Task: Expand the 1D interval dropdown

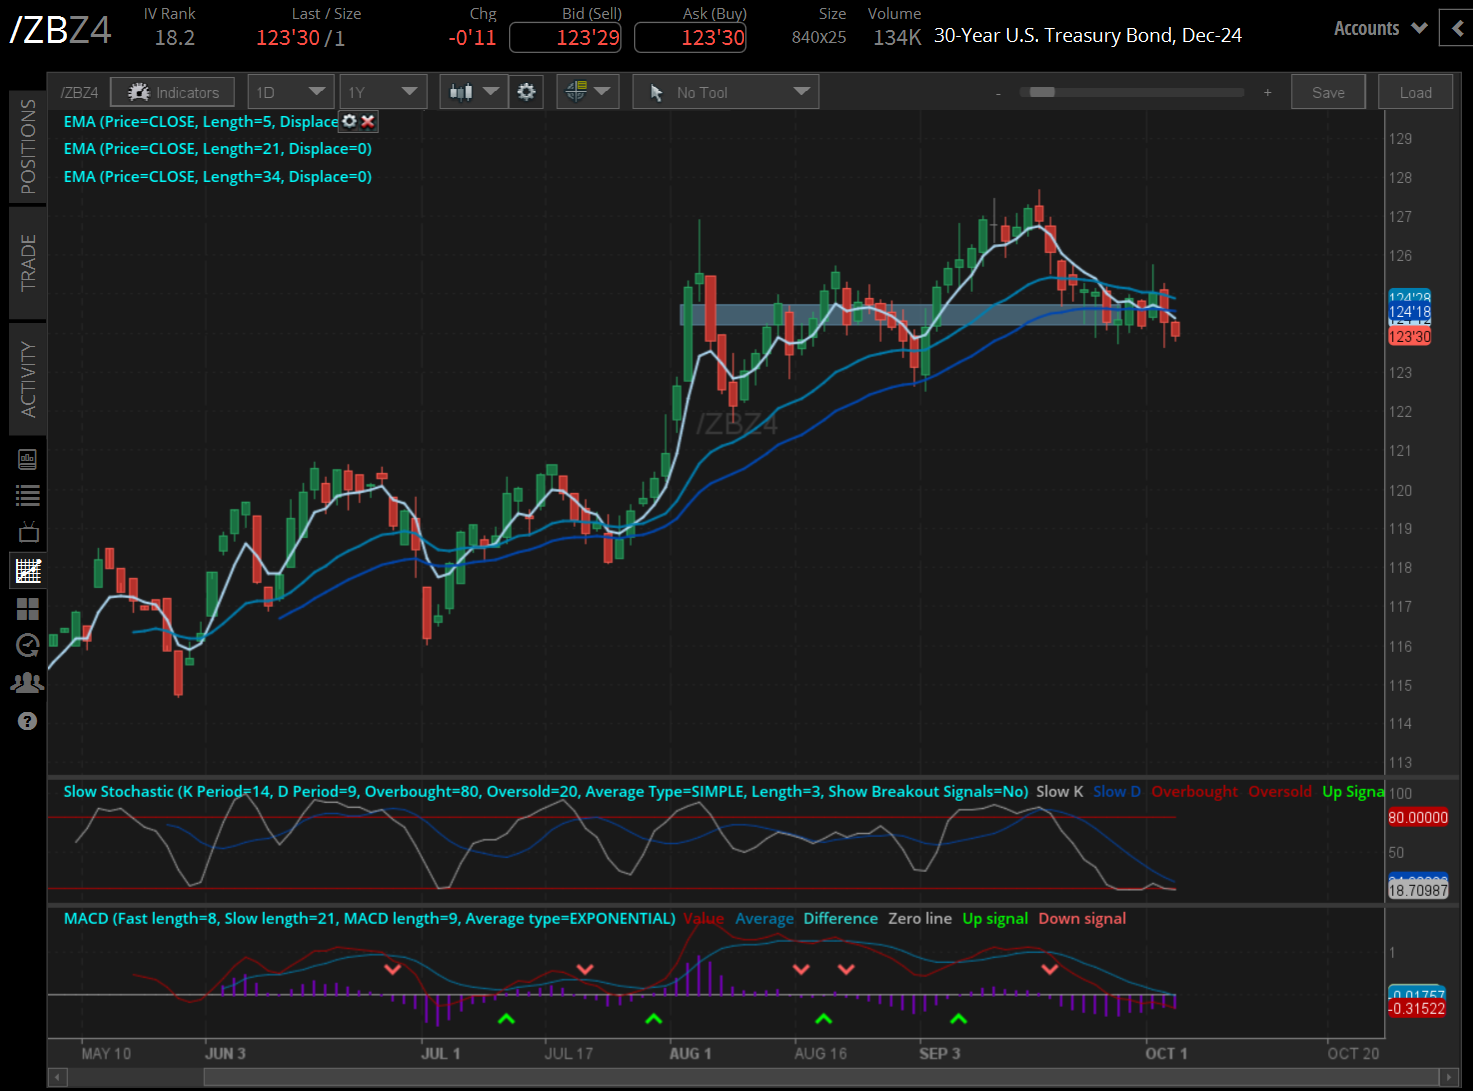Action: click(x=290, y=92)
